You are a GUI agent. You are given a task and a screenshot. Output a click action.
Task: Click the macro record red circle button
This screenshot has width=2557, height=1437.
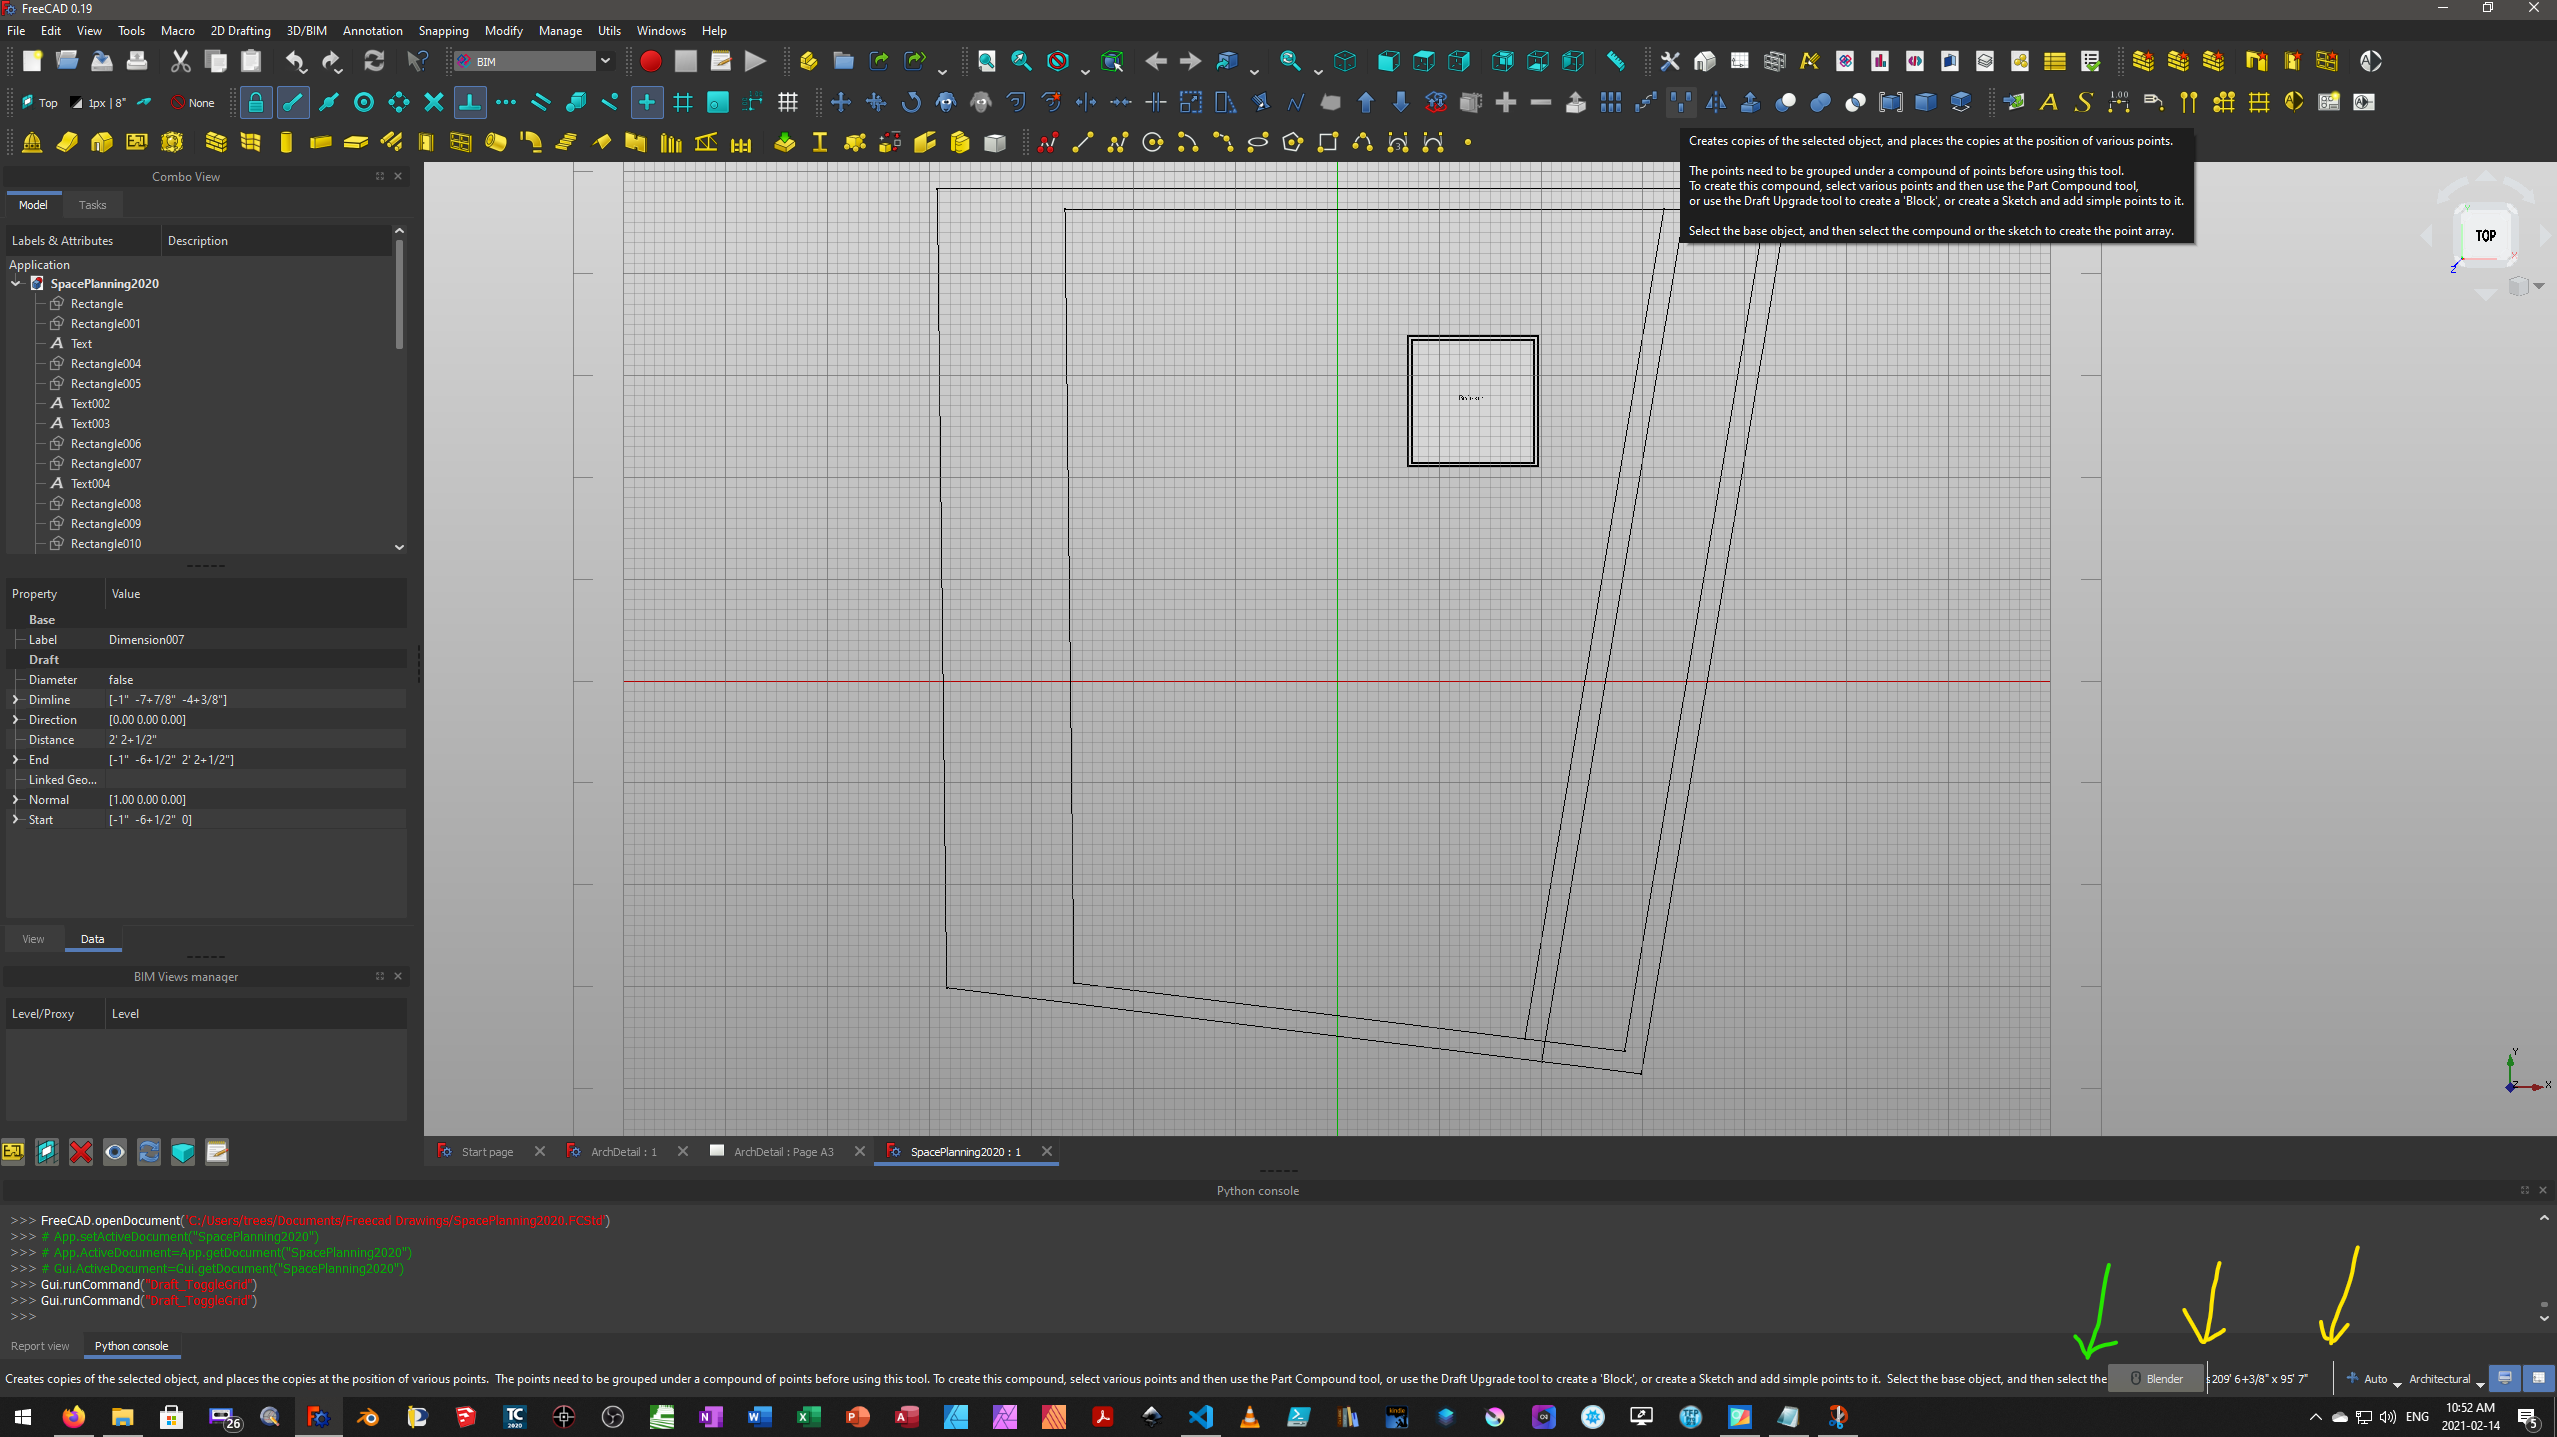[650, 62]
